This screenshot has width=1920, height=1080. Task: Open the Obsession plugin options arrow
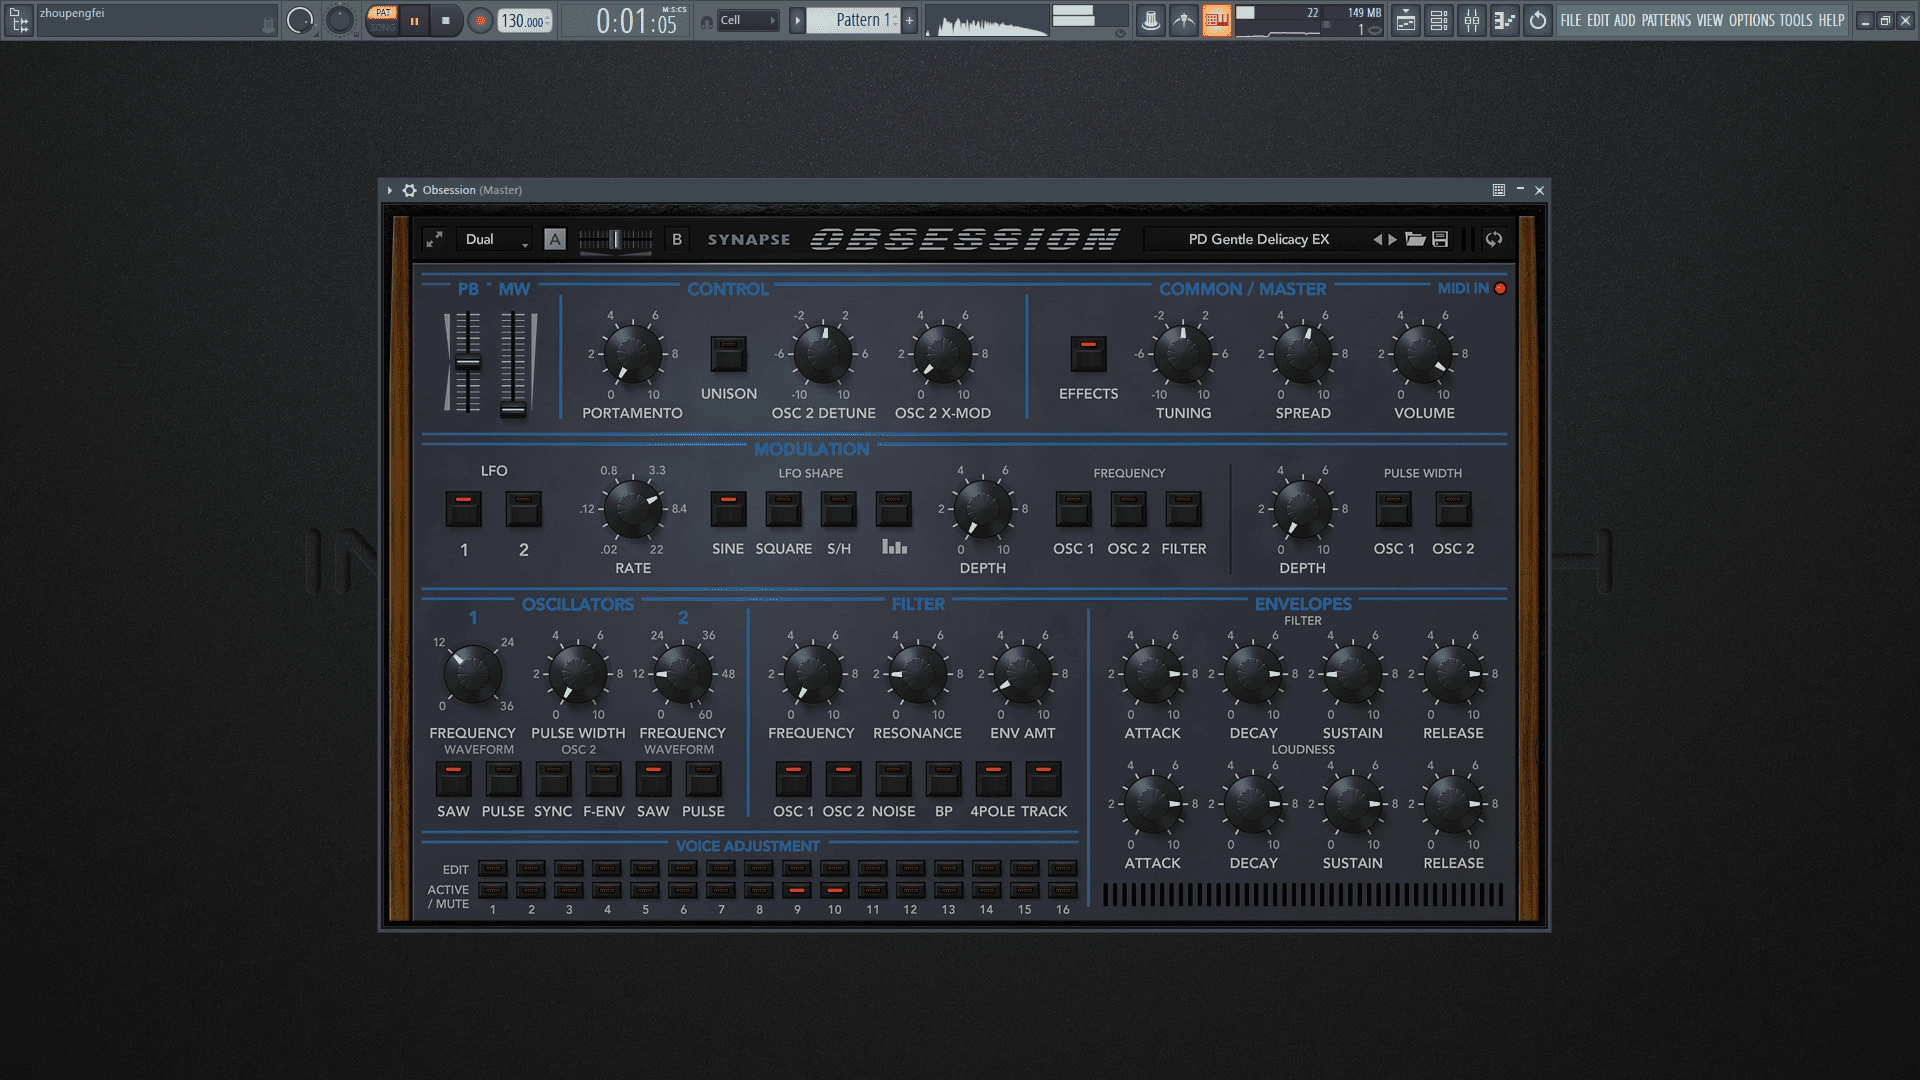coord(390,190)
